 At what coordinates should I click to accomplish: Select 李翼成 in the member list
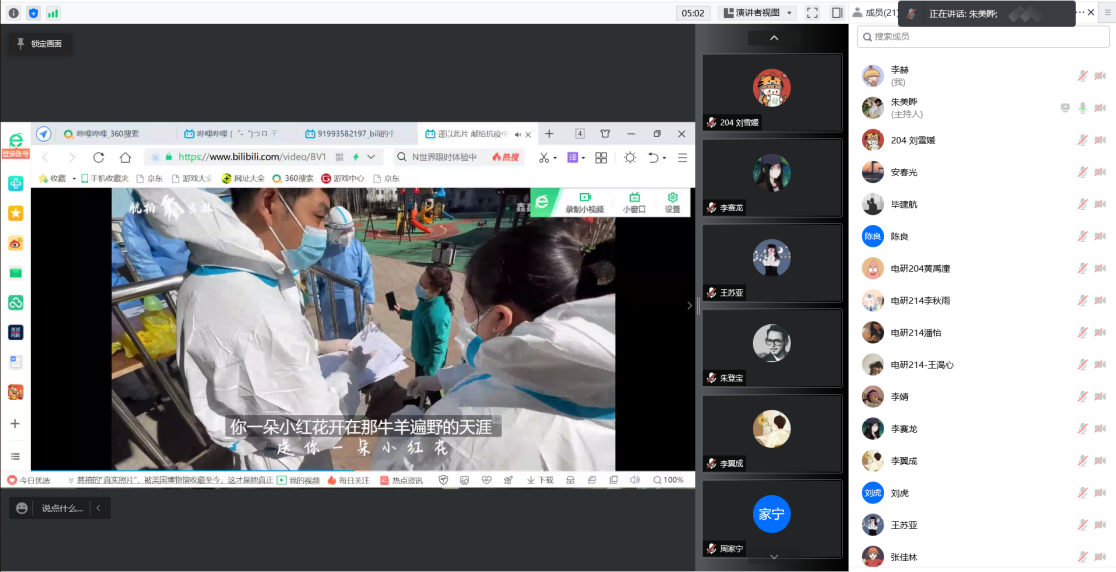903,460
